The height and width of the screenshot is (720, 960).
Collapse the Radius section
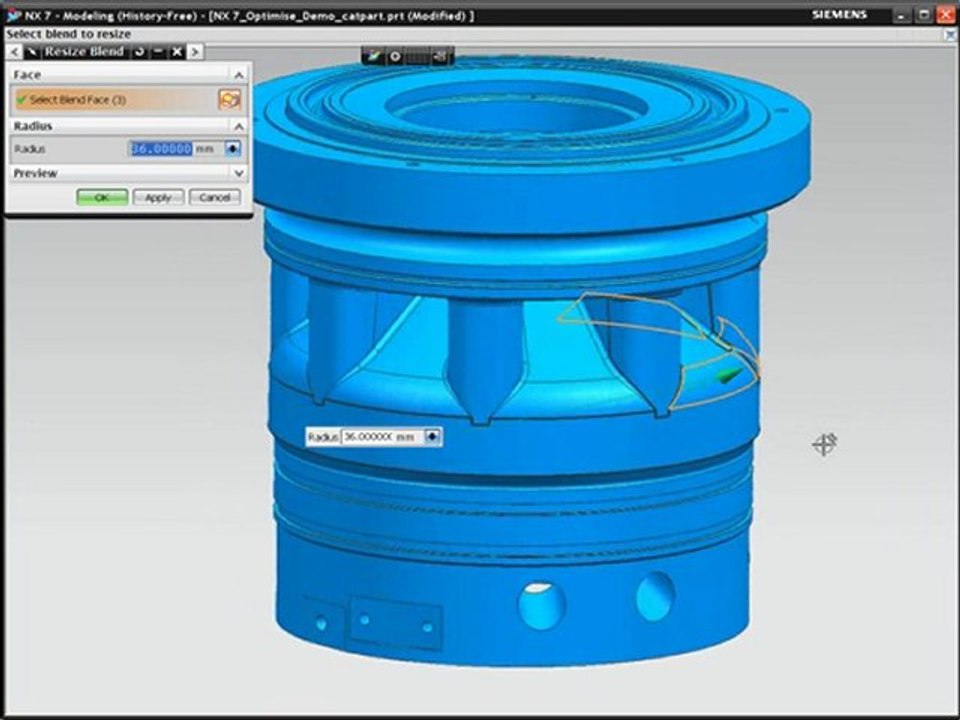tap(239, 126)
